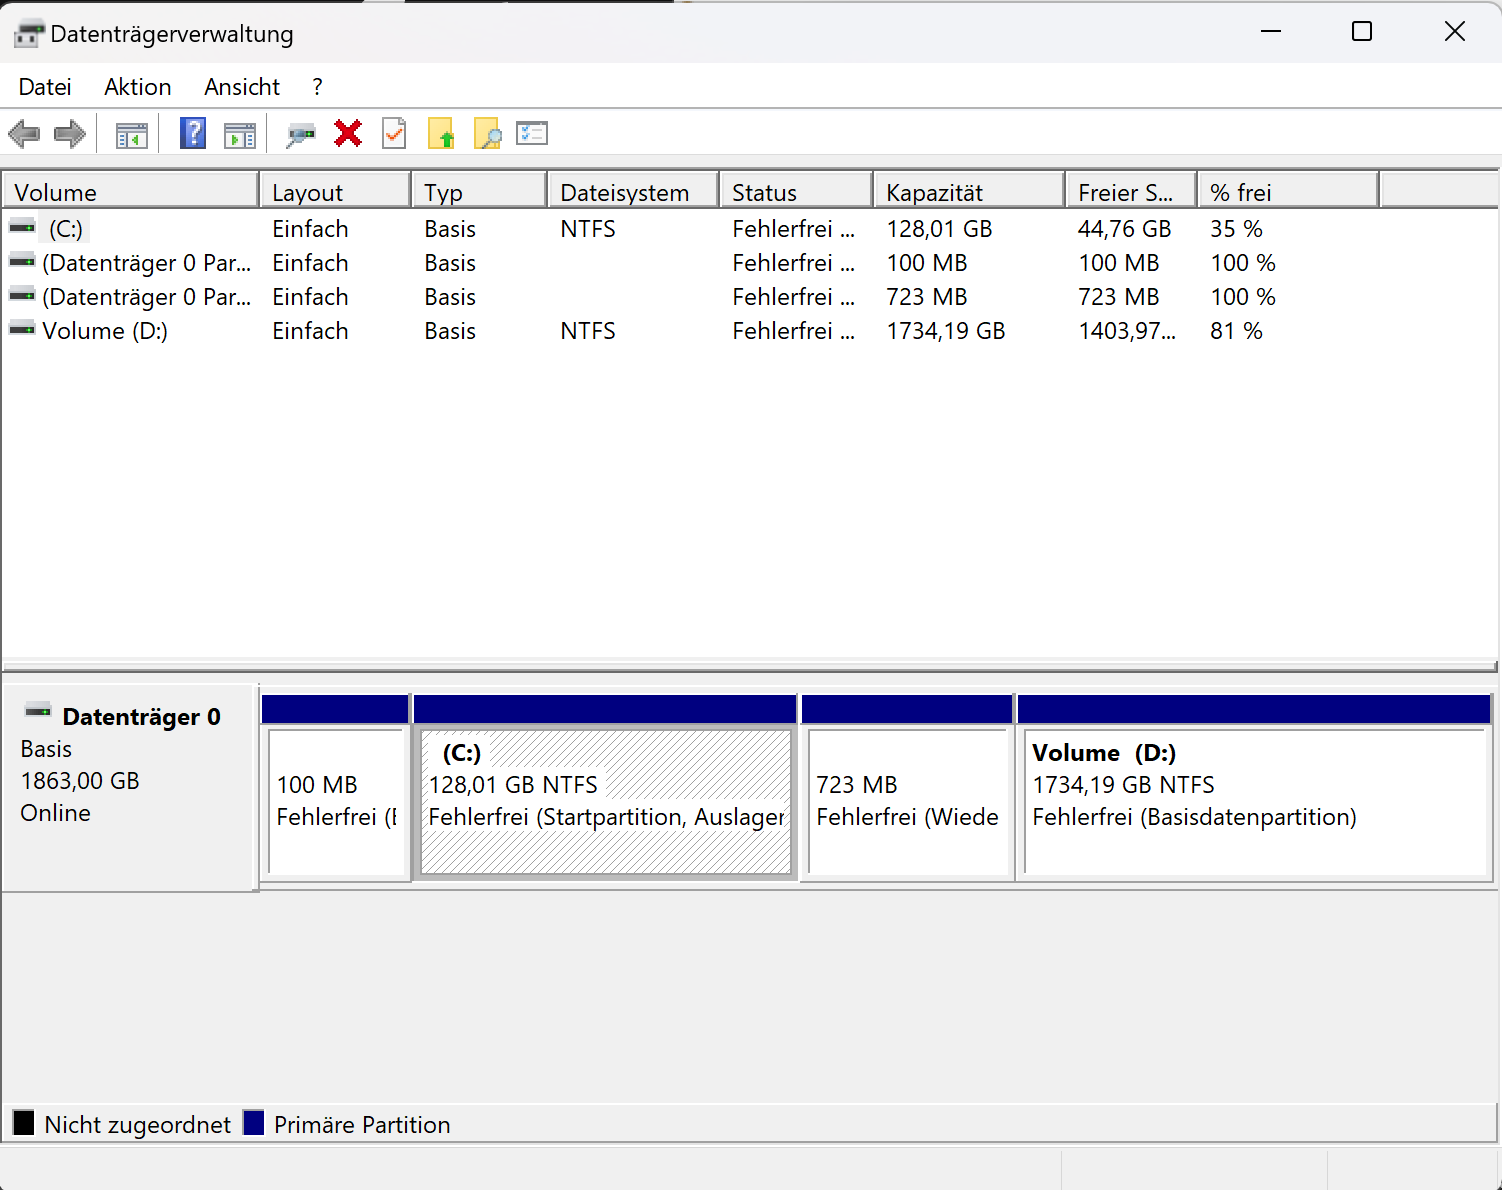
Task: Click the Primäre Partition legend label
Action: (x=362, y=1125)
